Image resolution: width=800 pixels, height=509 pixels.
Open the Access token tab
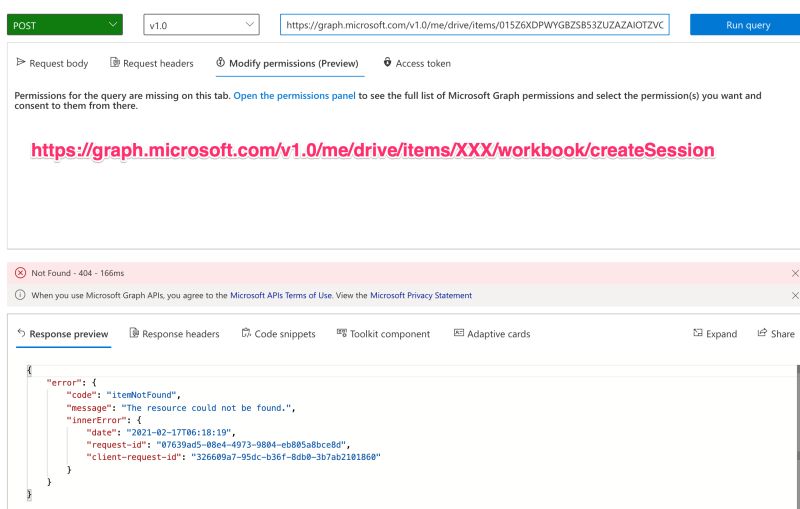[x=417, y=63]
